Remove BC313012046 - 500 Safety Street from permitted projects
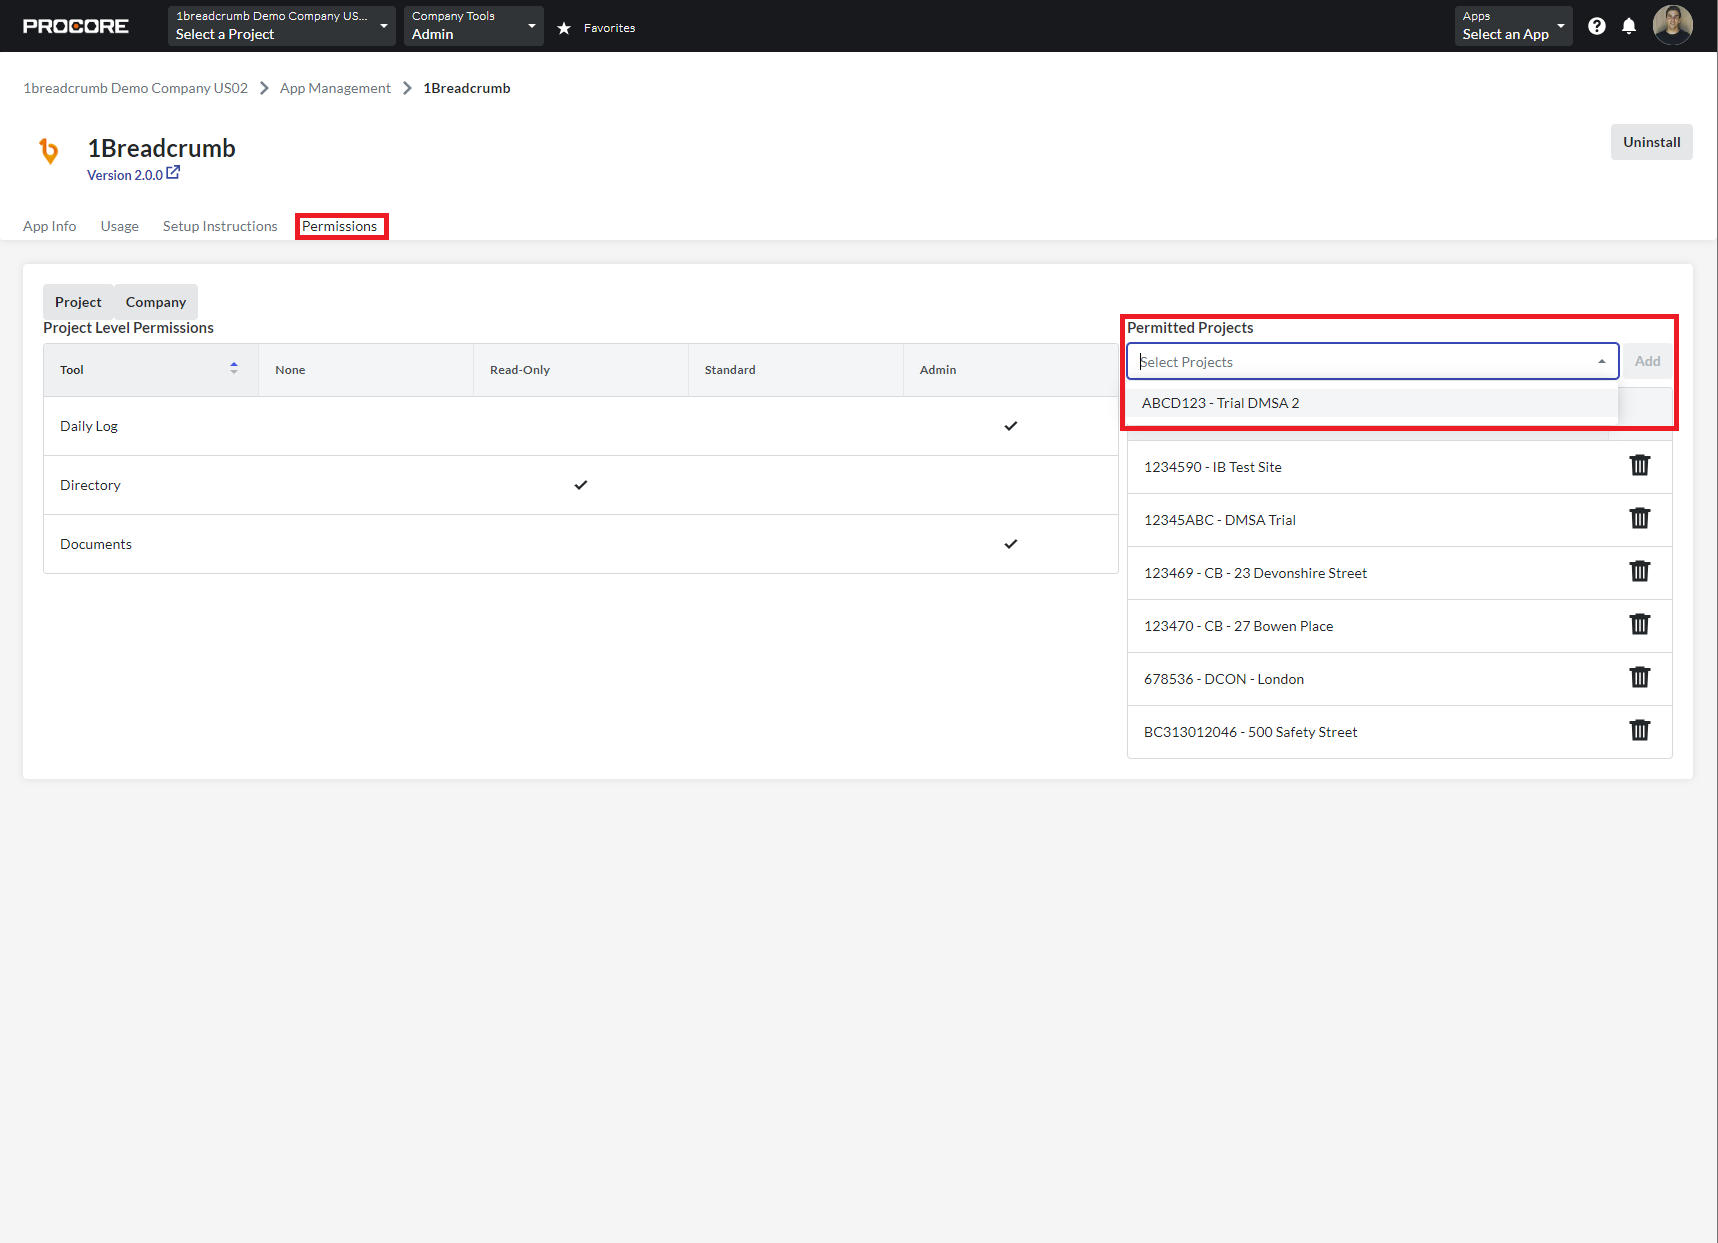Screen dimensions: 1718x1243 click(1639, 730)
